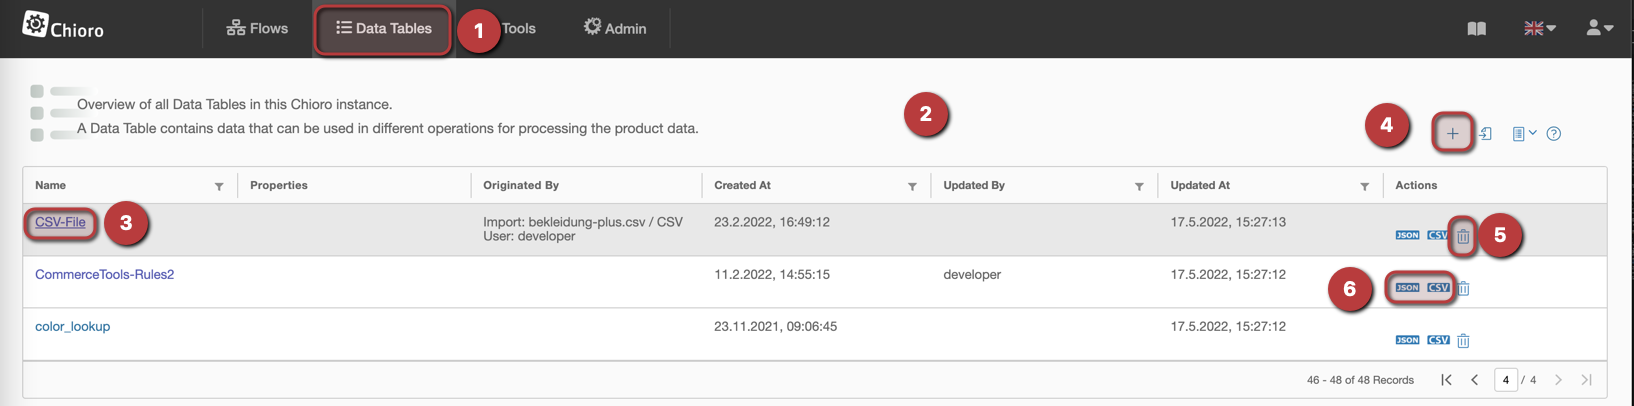Image resolution: width=1634 pixels, height=406 pixels.
Task: Delete the color_lookup data table
Action: 1463,340
